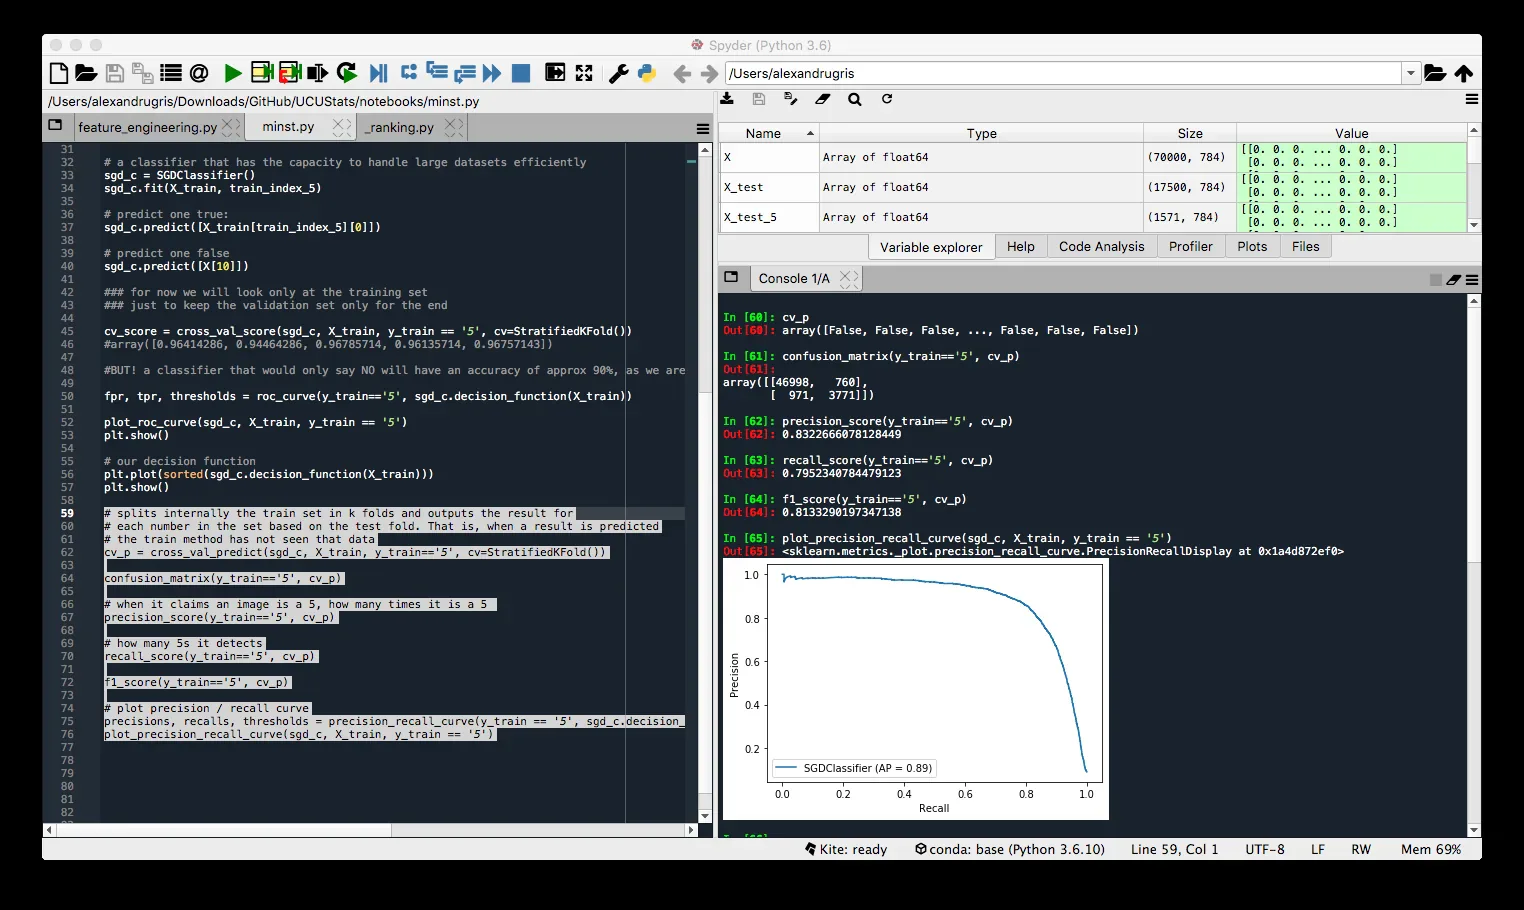
Task: Start debugging the file
Action: [x=378, y=73]
